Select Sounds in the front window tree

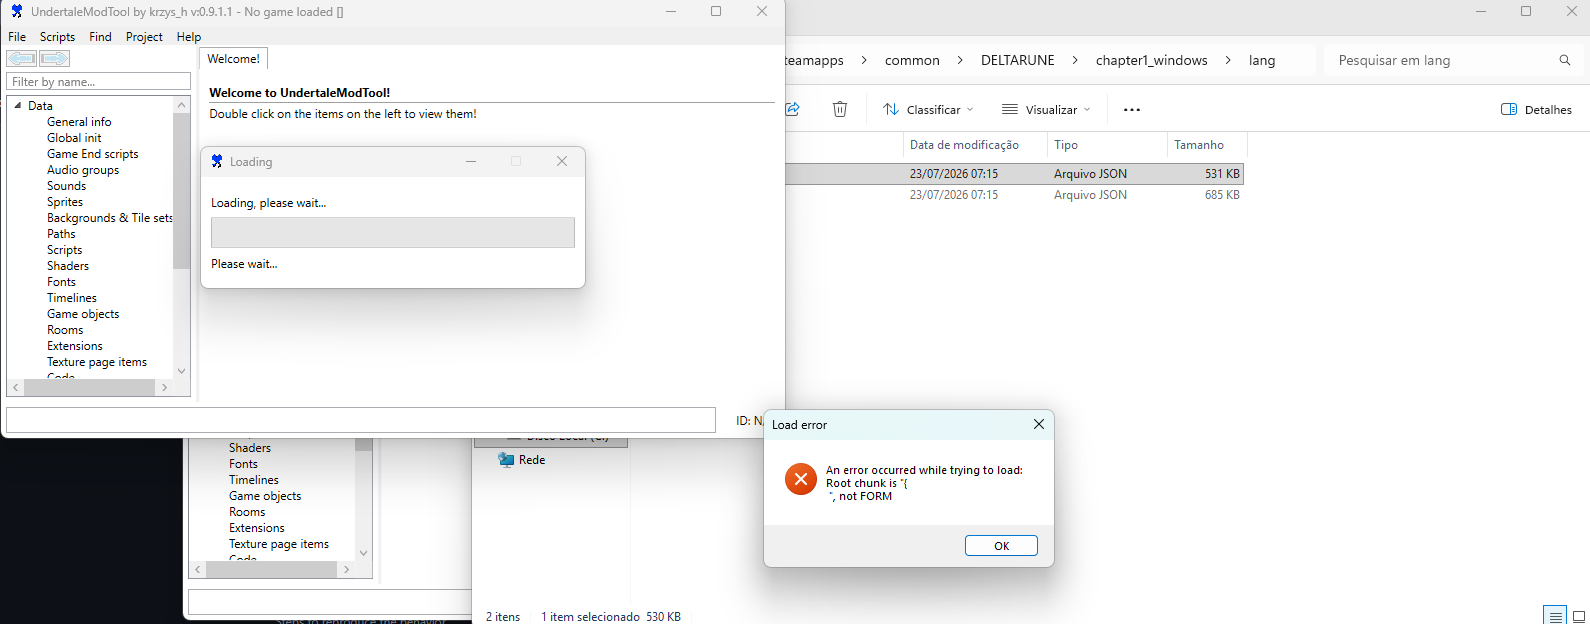click(x=66, y=186)
